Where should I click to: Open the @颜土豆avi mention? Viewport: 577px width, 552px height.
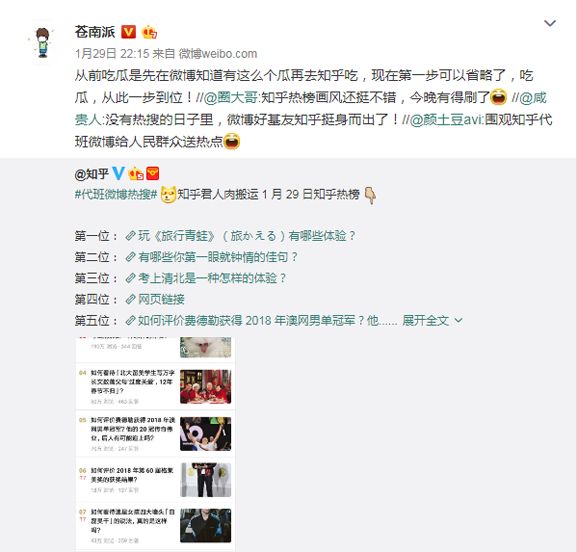click(x=446, y=120)
